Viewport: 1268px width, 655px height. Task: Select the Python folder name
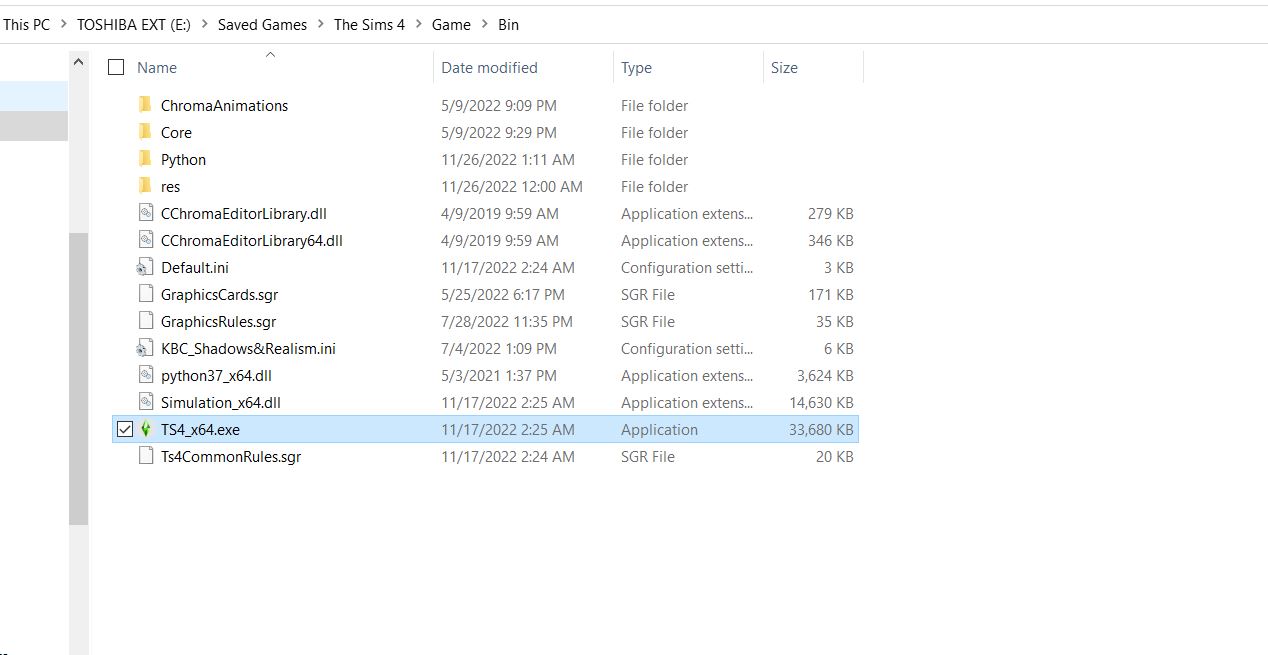click(x=183, y=159)
